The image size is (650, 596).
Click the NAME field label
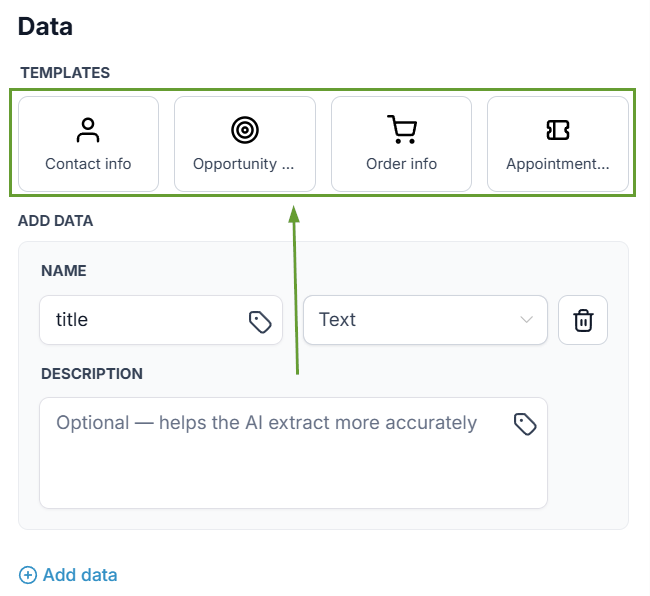pyautogui.click(x=64, y=271)
